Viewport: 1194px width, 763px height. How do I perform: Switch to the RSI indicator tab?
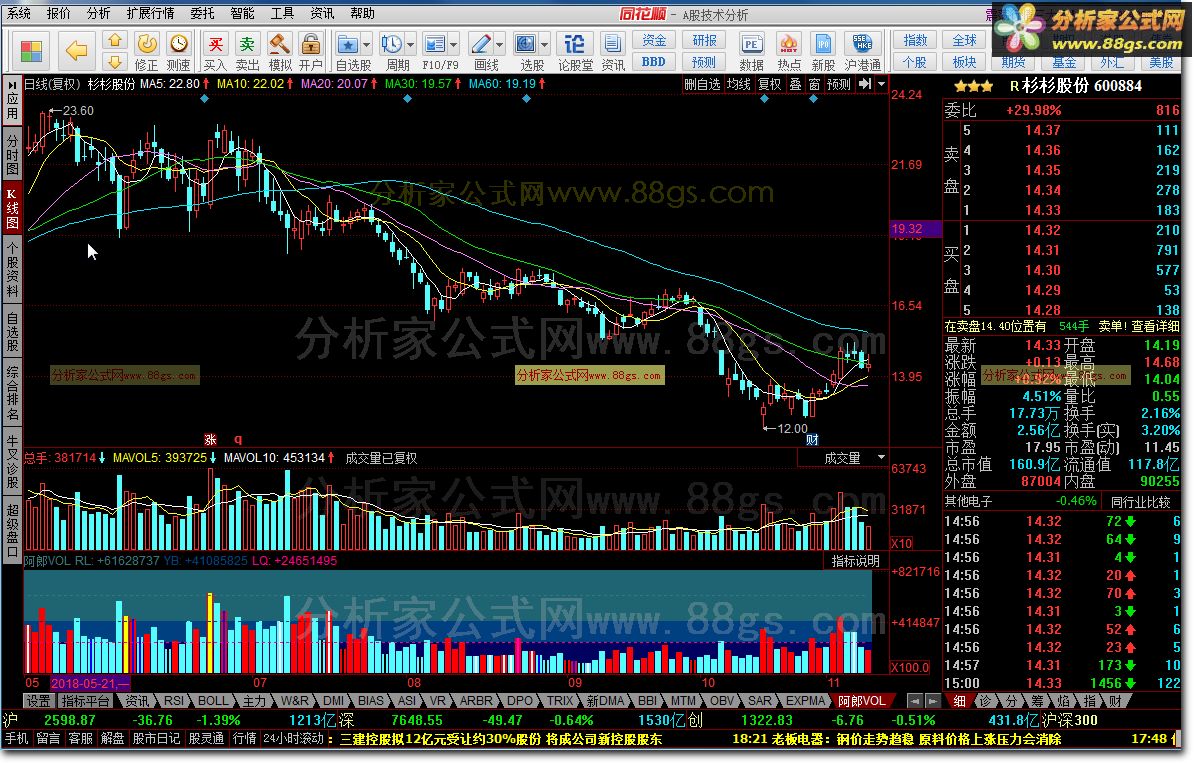[x=174, y=701]
